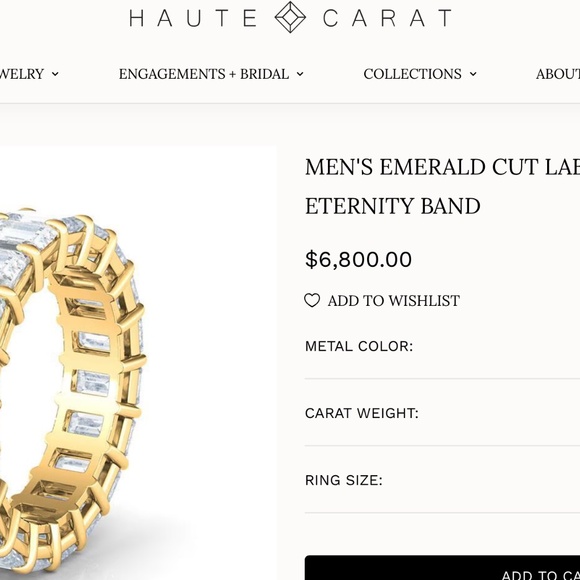Expand the Ring Size option row

pos(442,480)
